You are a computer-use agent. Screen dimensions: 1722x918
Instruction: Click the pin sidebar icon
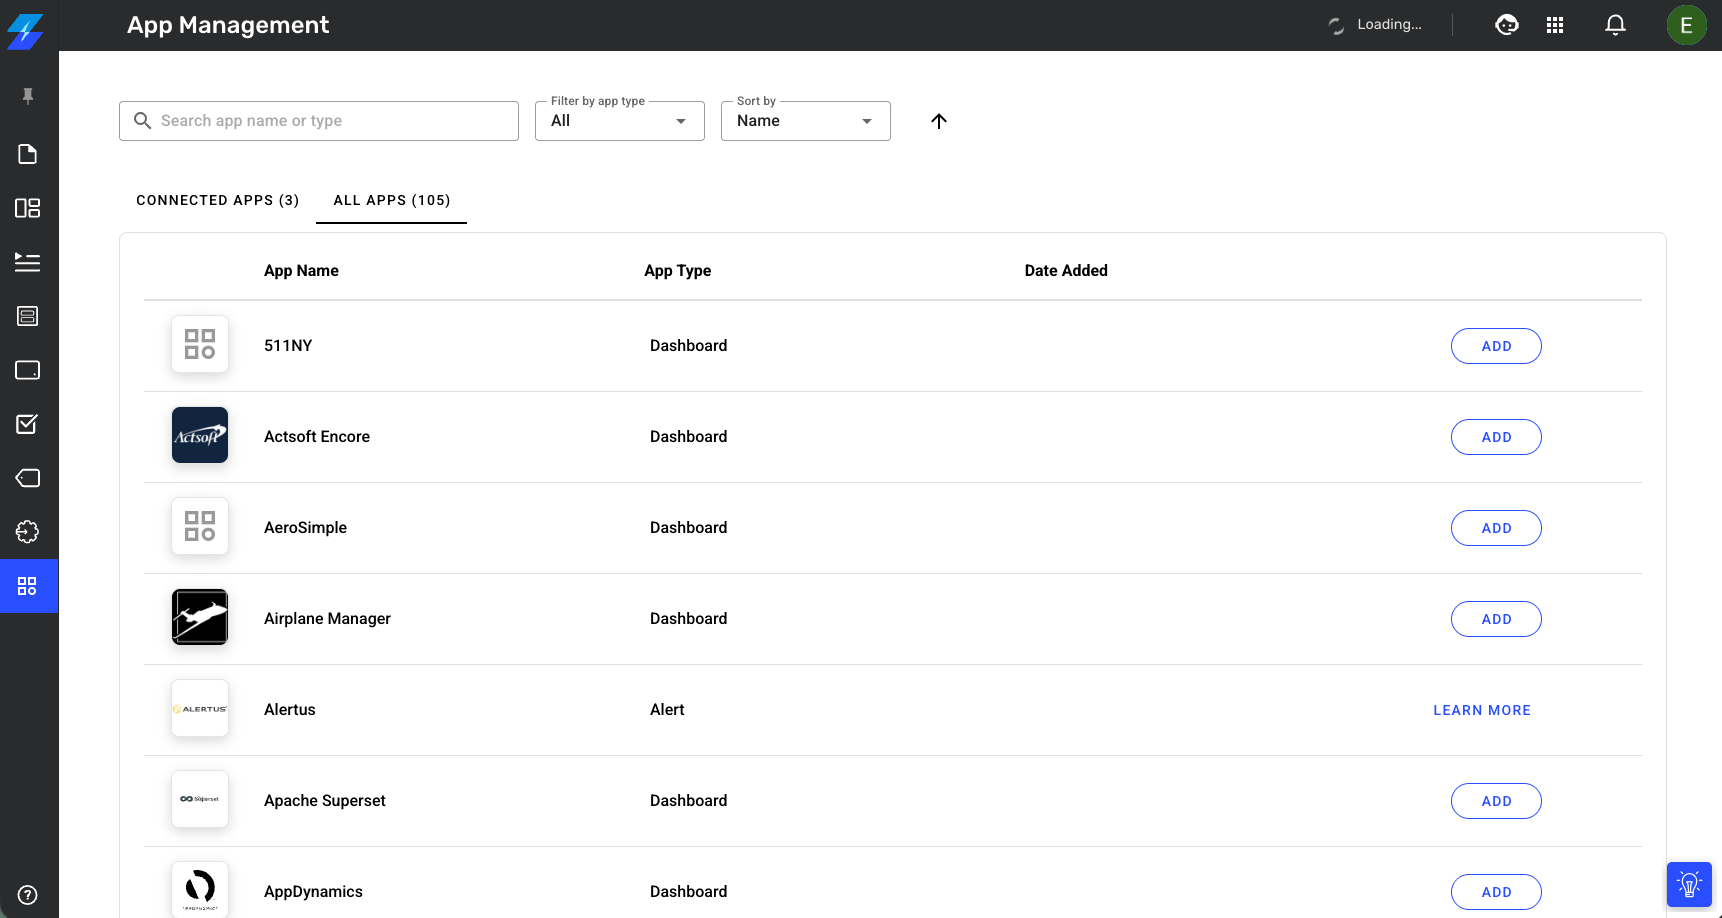[28, 96]
